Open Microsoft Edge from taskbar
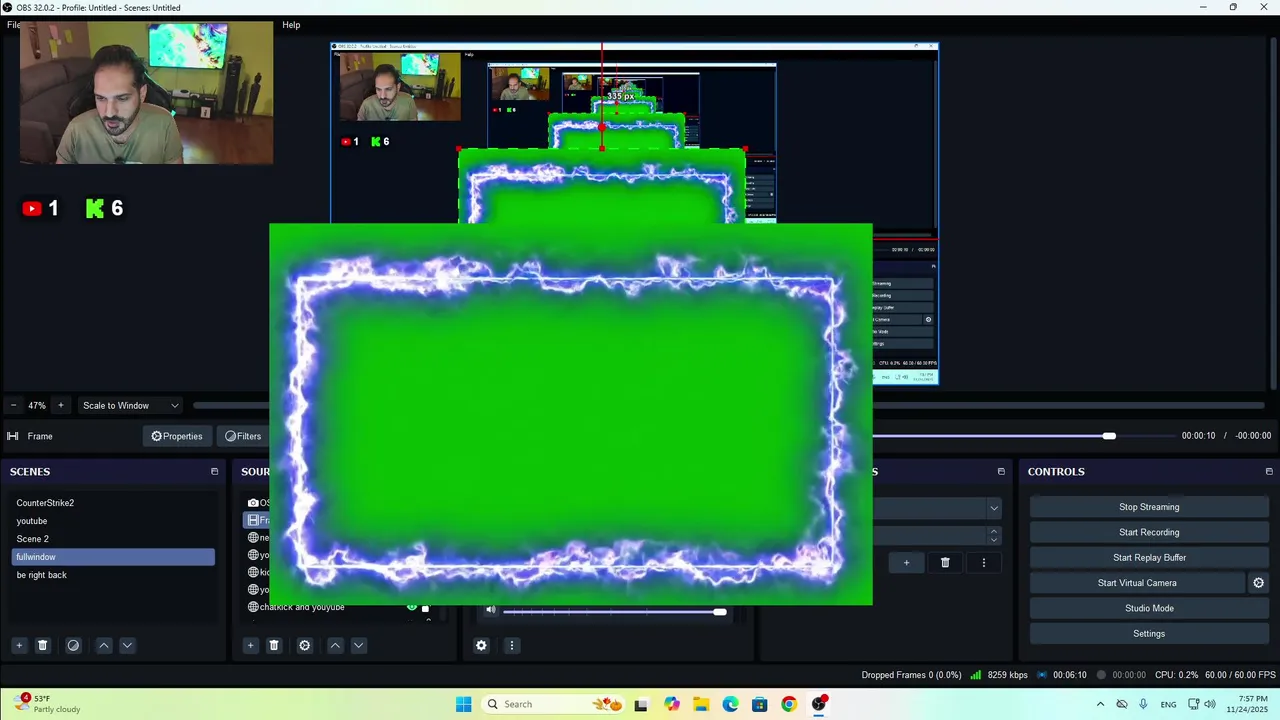The image size is (1280, 720). pyautogui.click(x=730, y=704)
